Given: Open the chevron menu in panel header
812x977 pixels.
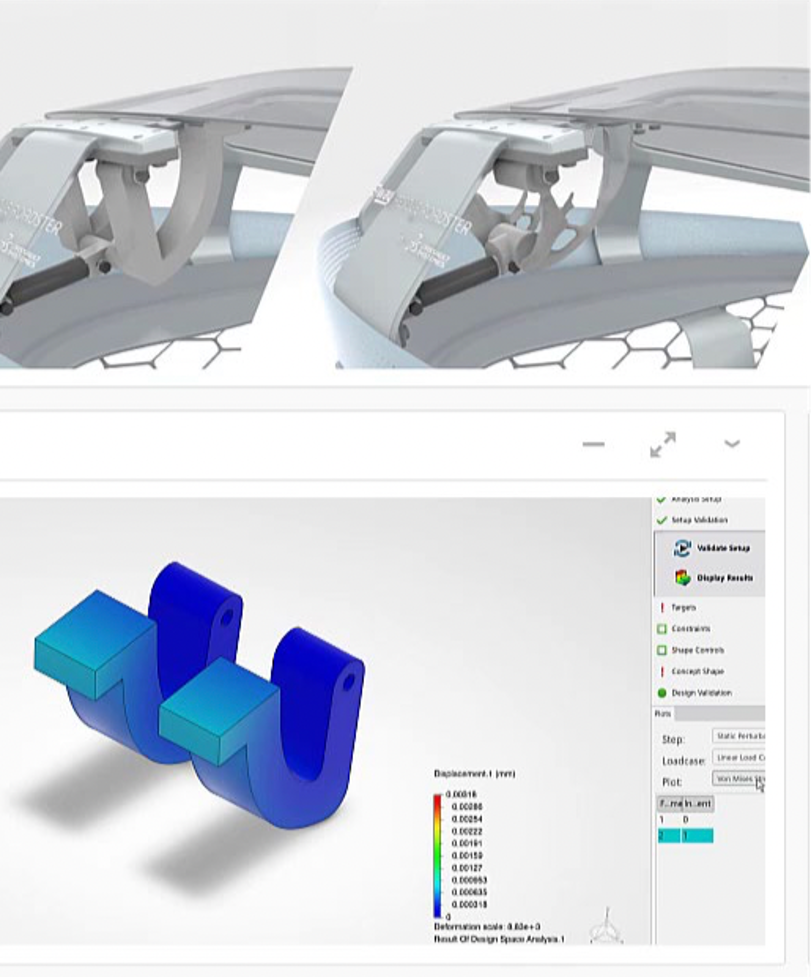Looking at the screenshot, I should click(x=732, y=444).
